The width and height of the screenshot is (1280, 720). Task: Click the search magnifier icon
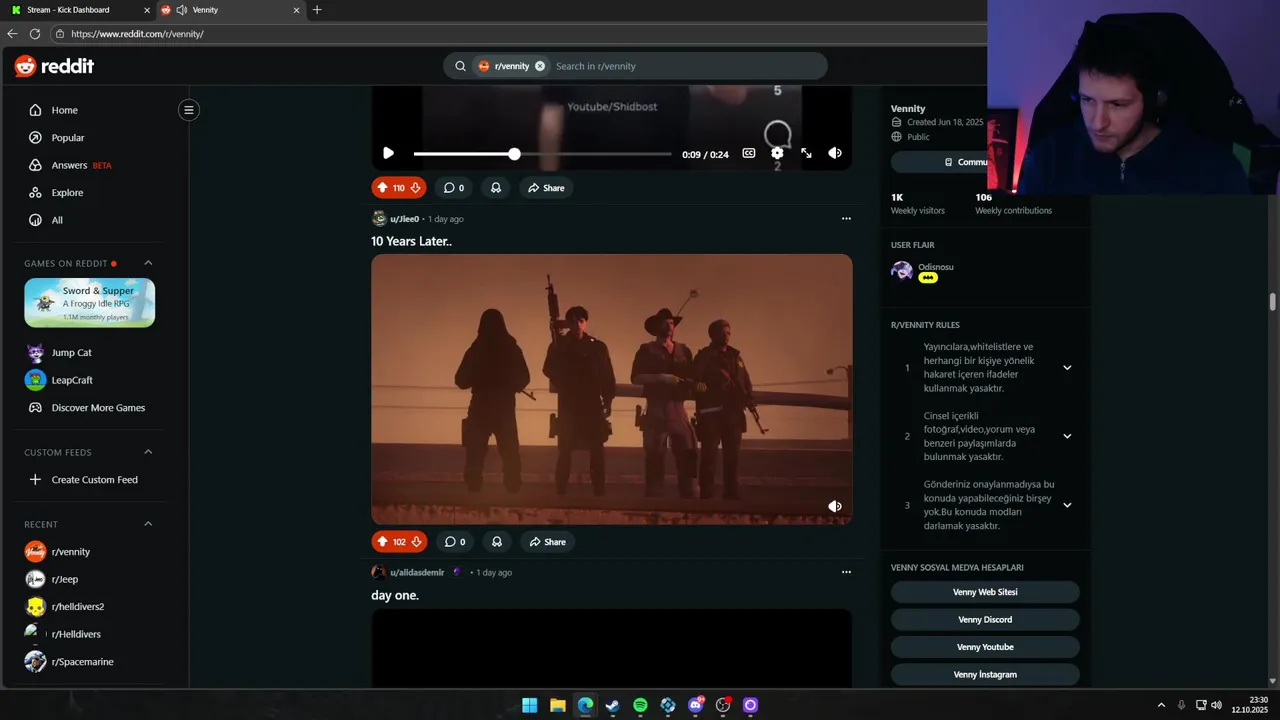(x=460, y=66)
